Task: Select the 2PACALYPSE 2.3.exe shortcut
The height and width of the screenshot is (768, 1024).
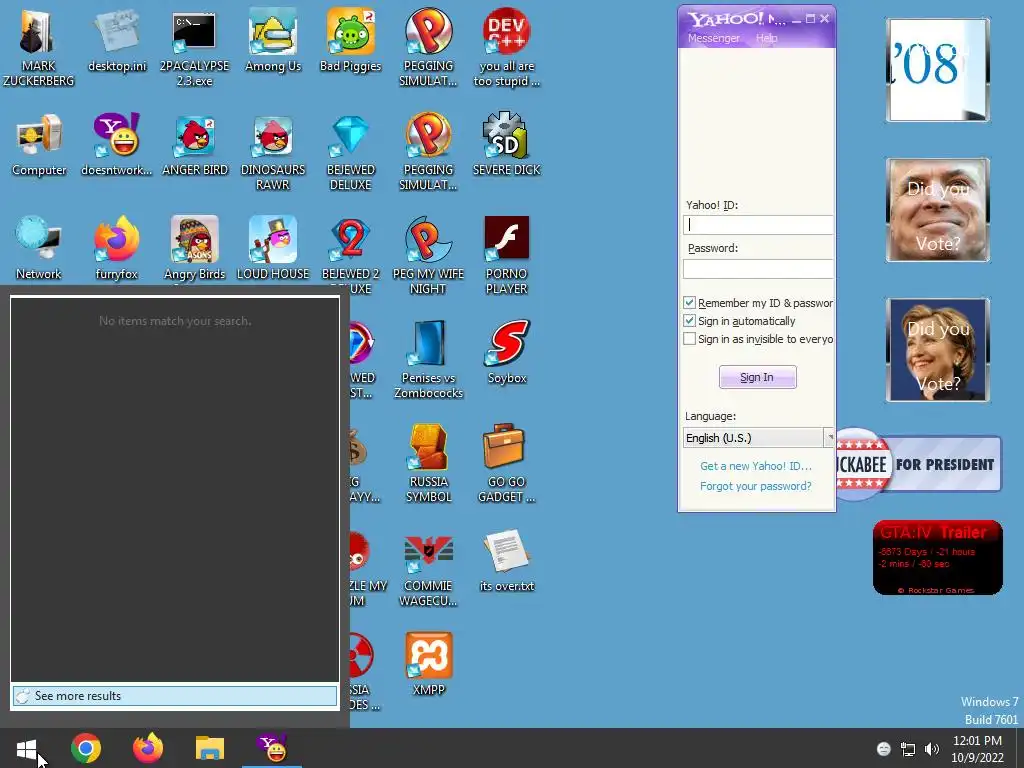Action: coord(195,47)
